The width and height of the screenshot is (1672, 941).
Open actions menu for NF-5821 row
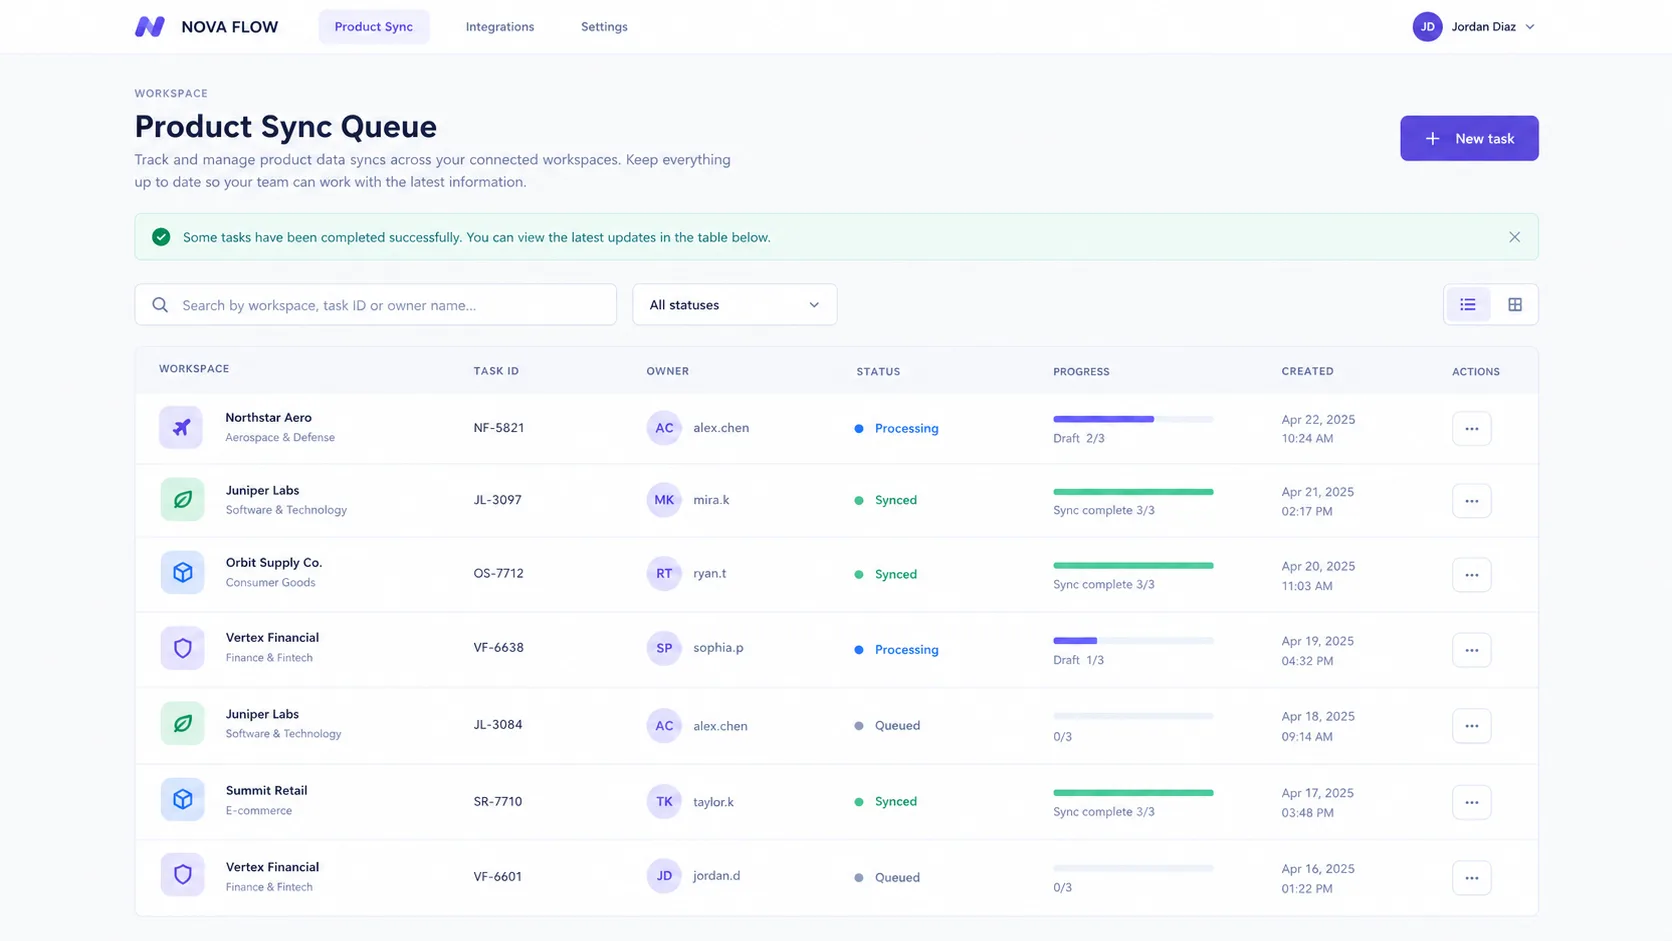1471,429
